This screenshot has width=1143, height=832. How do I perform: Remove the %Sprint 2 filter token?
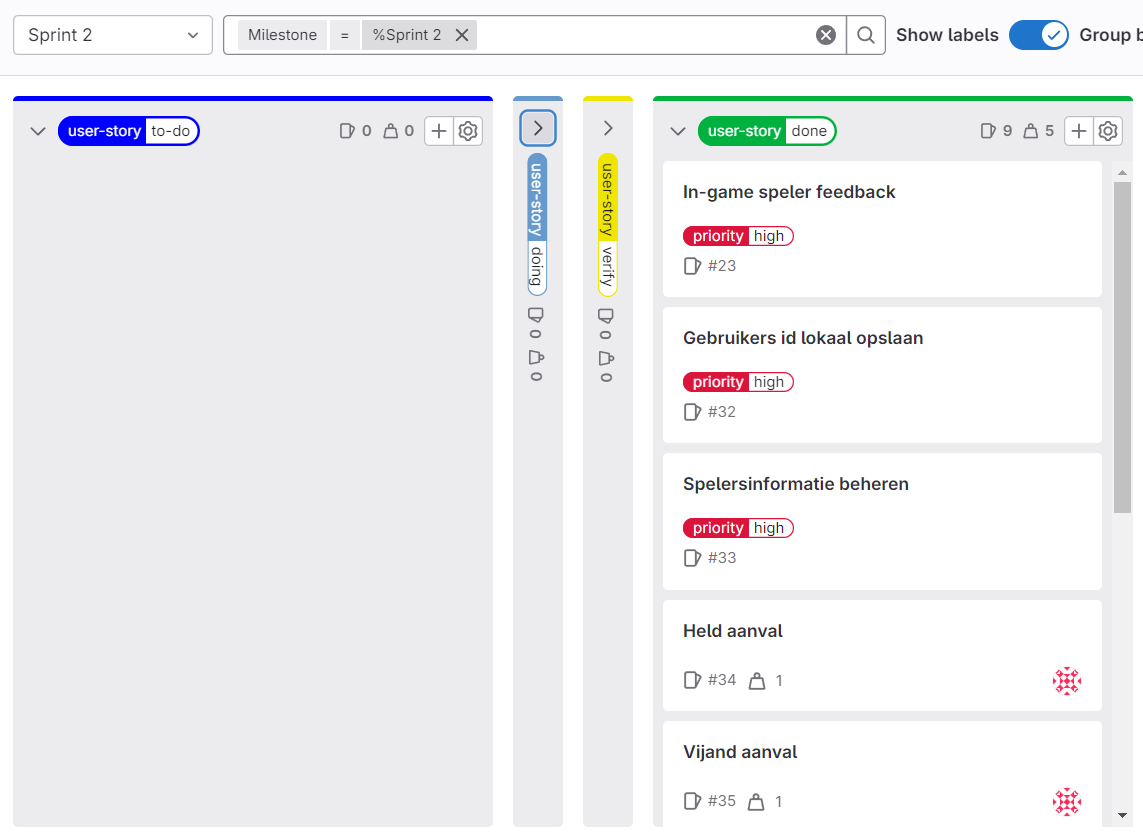[462, 35]
